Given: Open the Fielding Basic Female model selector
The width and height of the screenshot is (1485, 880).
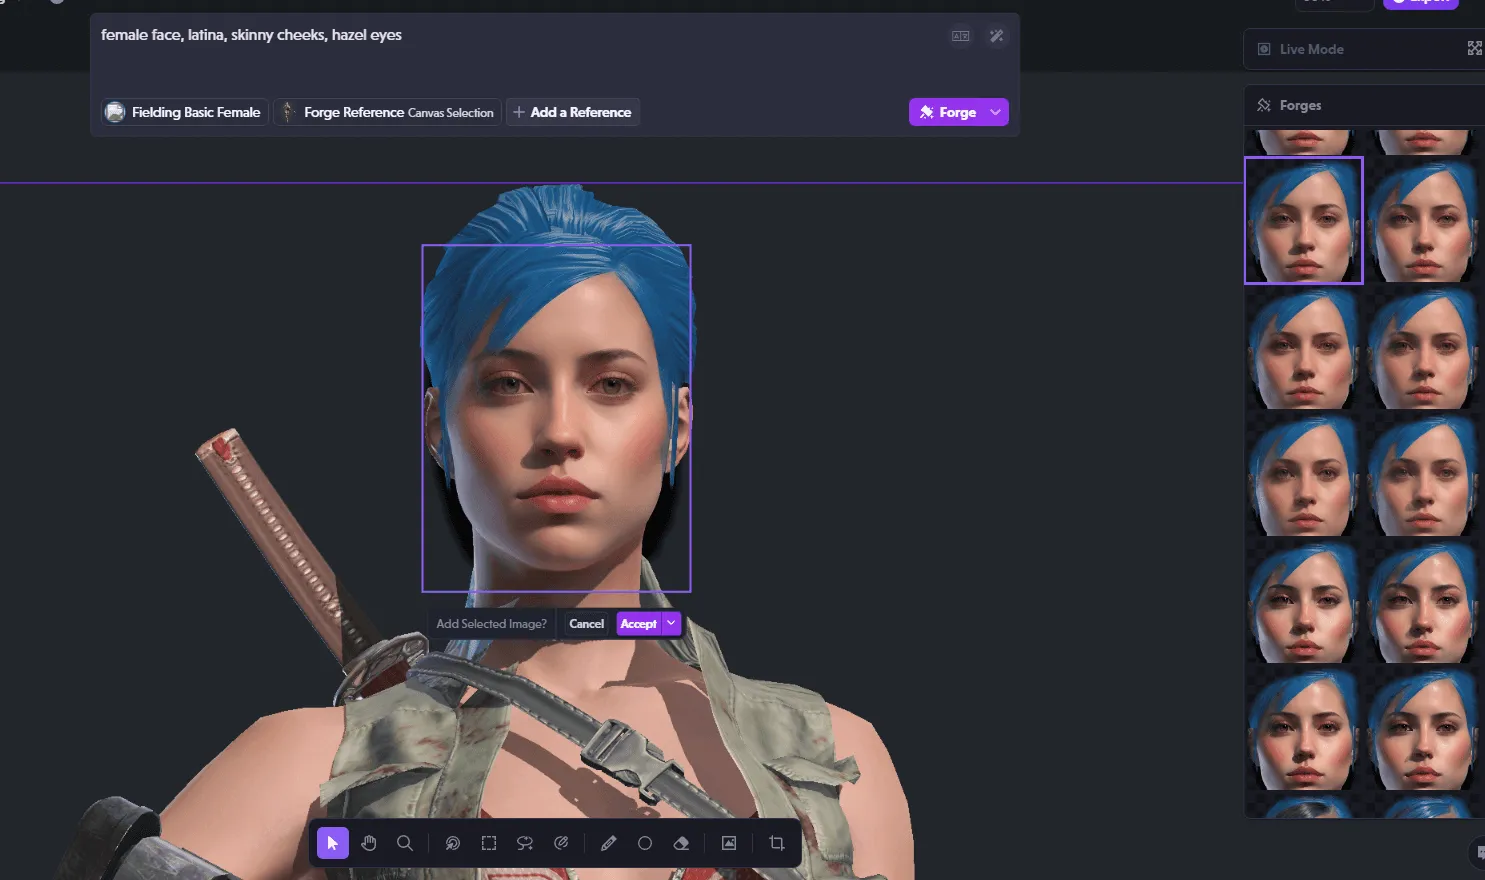Looking at the screenshot, I should coord(185,112).
